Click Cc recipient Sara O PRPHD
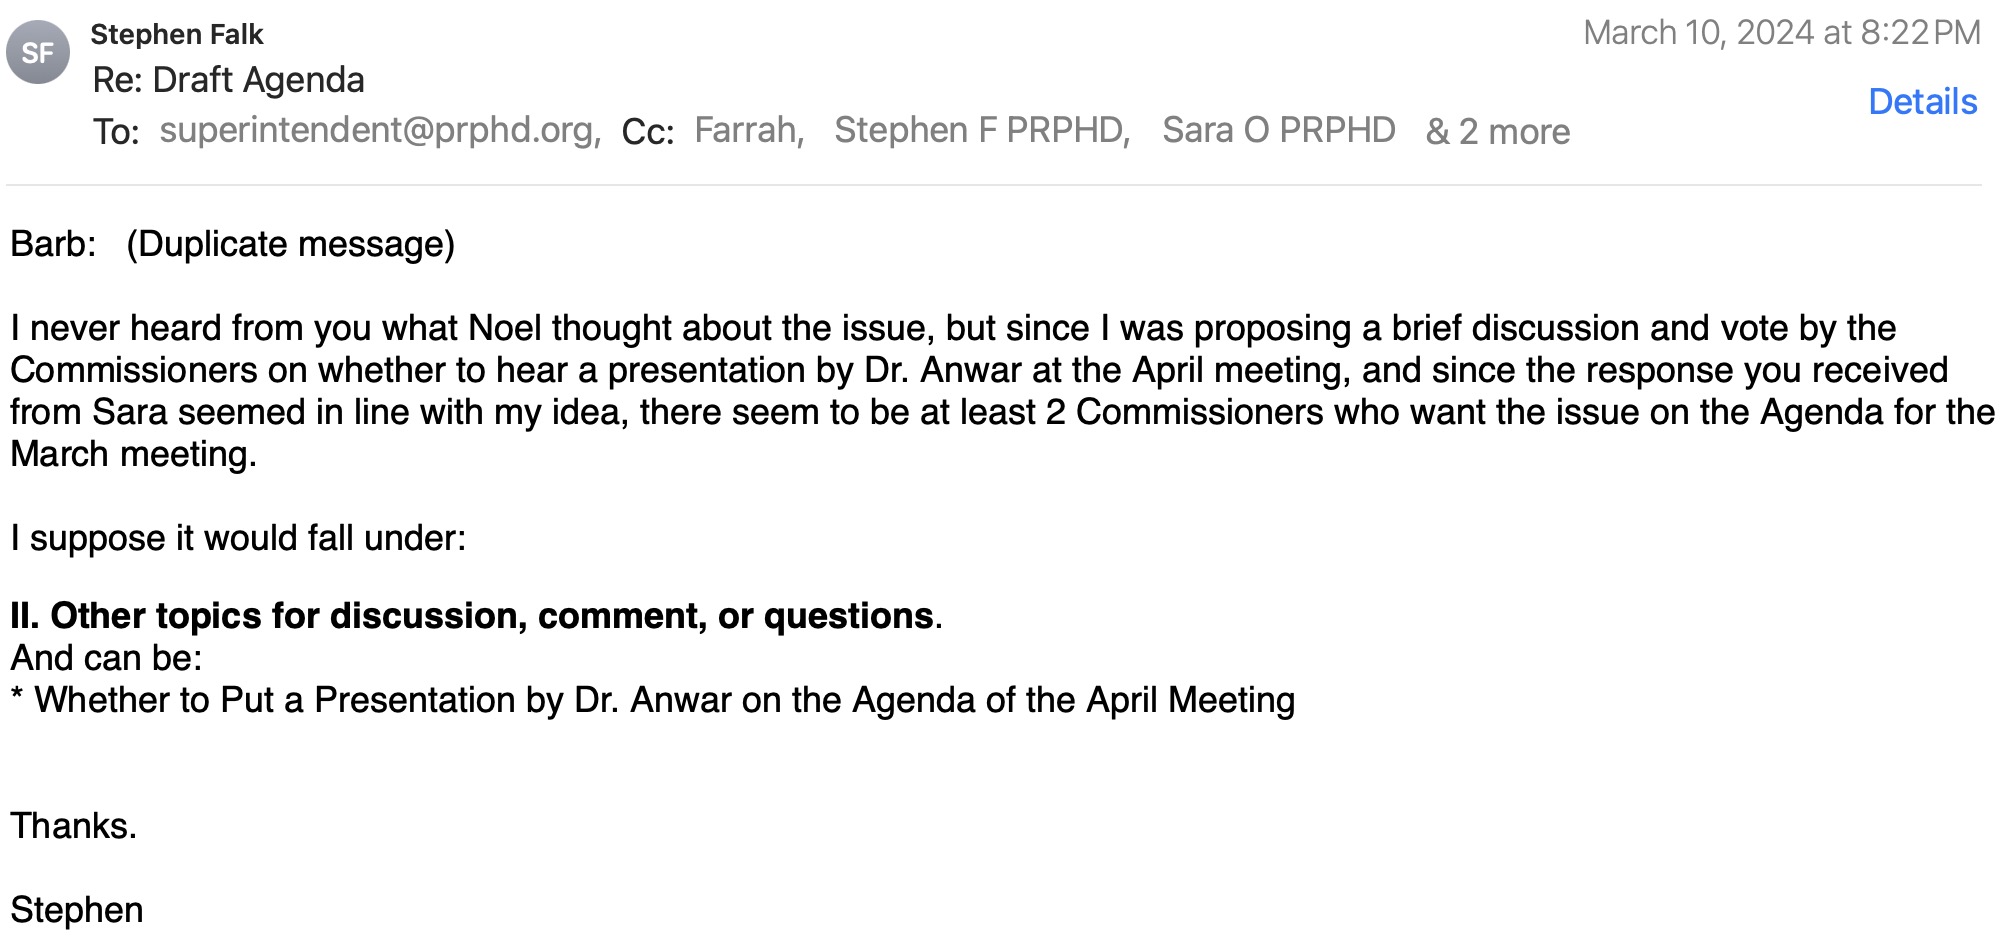The image size is (2000, 942). pos(1278,130)
